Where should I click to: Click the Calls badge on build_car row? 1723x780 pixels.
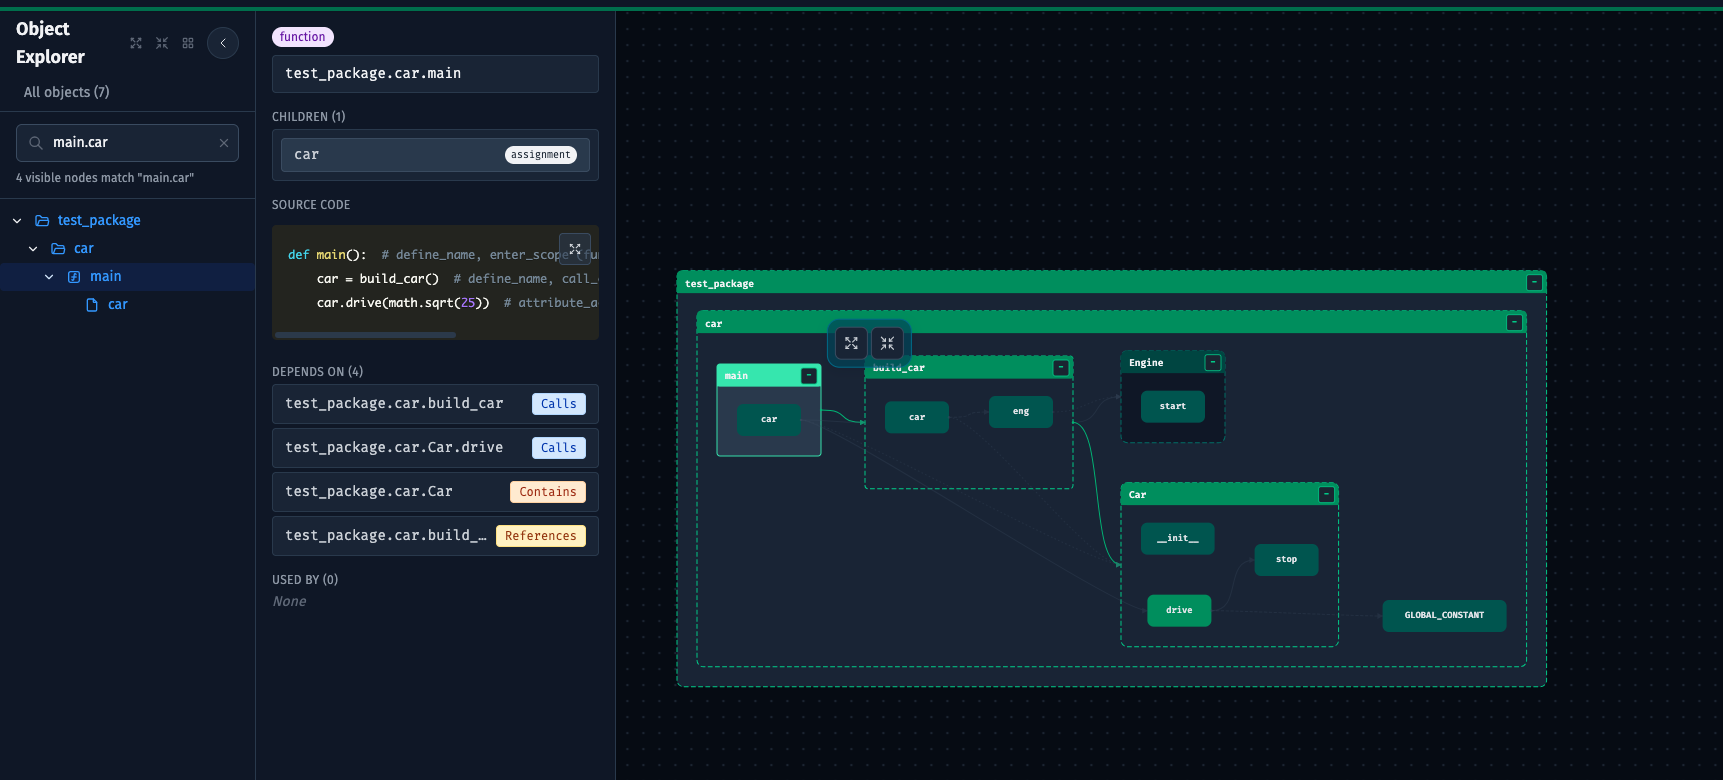[x=559, y=404]
